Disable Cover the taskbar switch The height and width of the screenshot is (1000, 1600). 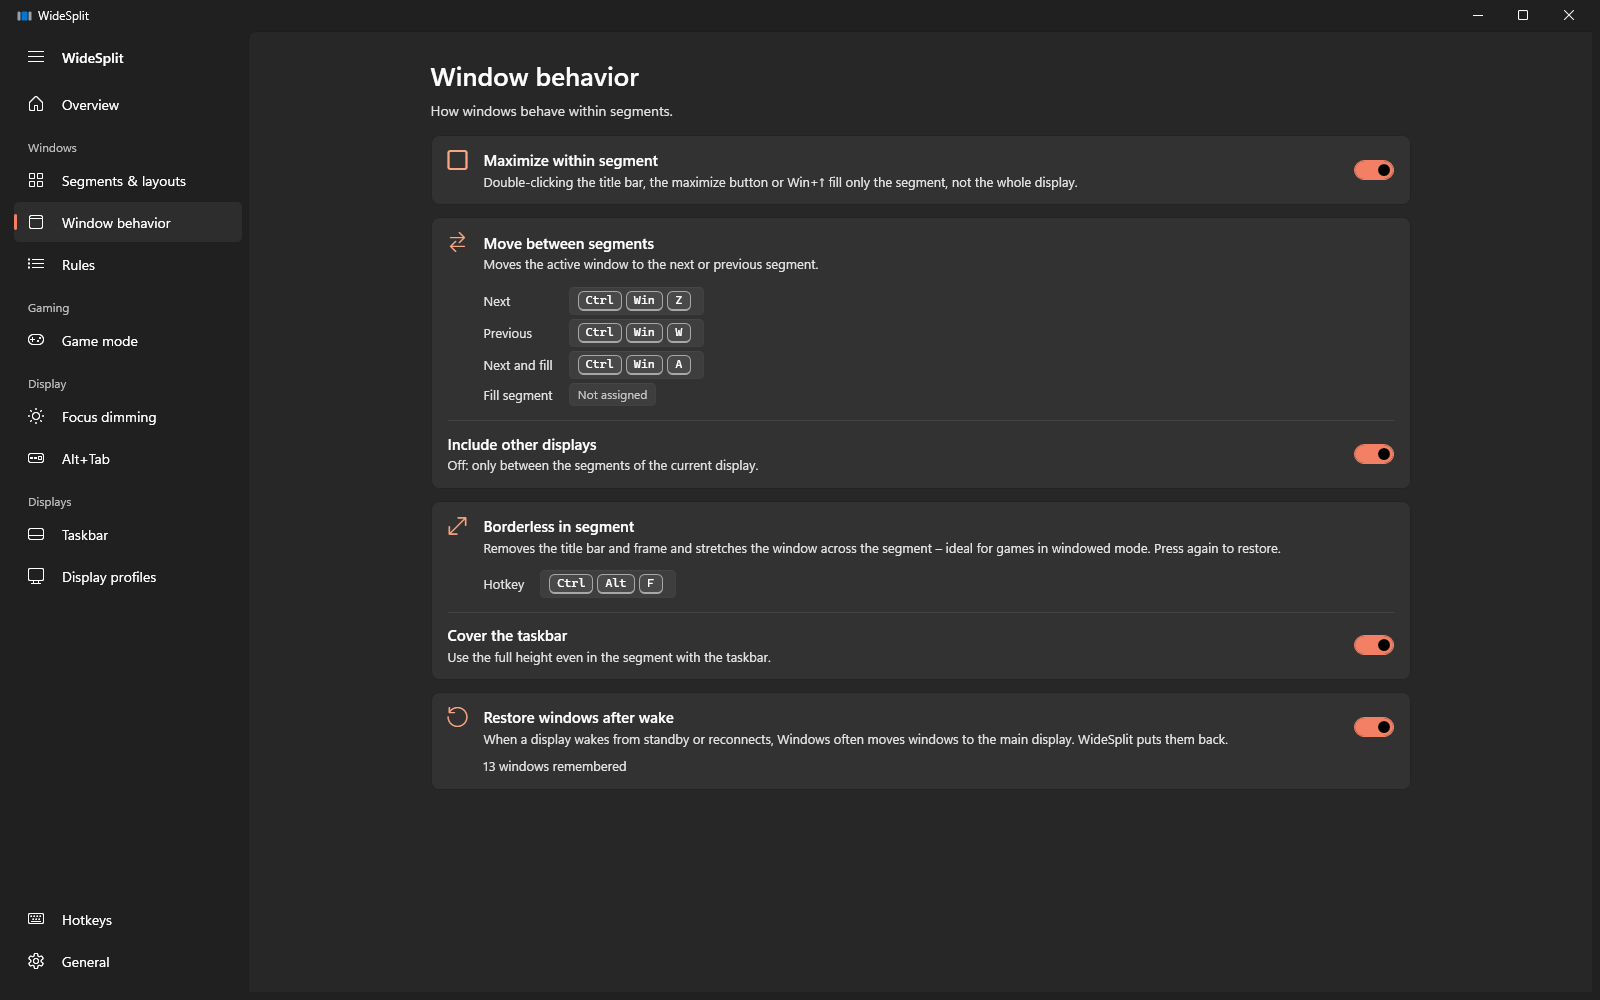pos(1373,645)
